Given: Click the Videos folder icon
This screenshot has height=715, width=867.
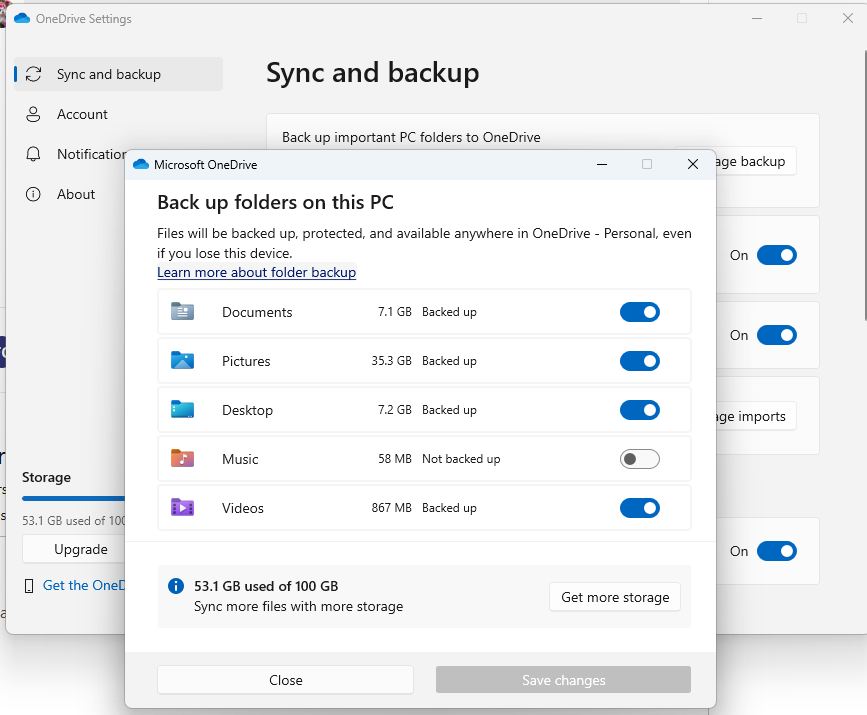Looking at the screenshot, I should click(x=184, y=508).
